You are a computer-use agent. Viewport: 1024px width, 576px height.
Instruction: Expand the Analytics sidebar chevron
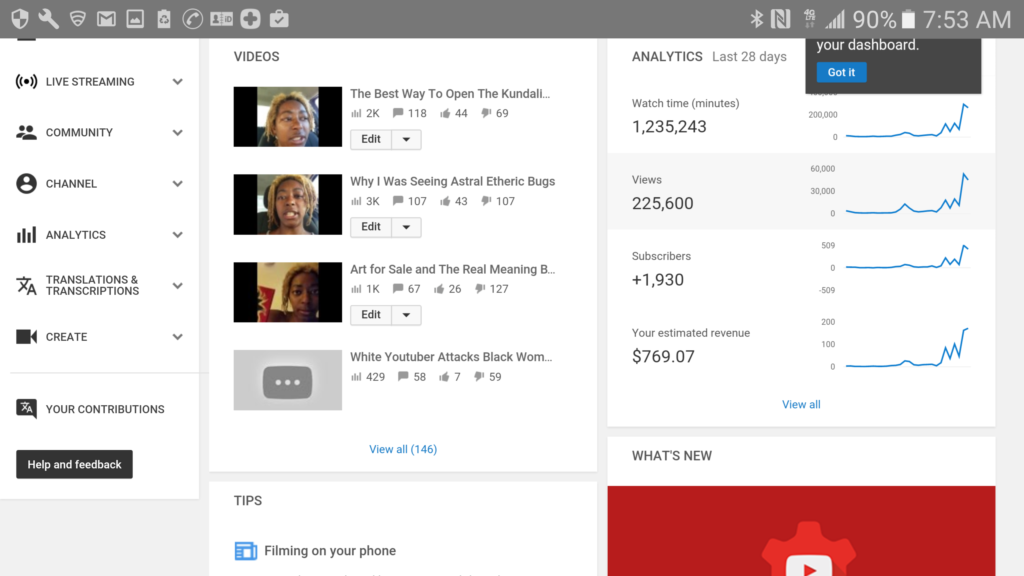pyautogui.click(x=177, y=234)
